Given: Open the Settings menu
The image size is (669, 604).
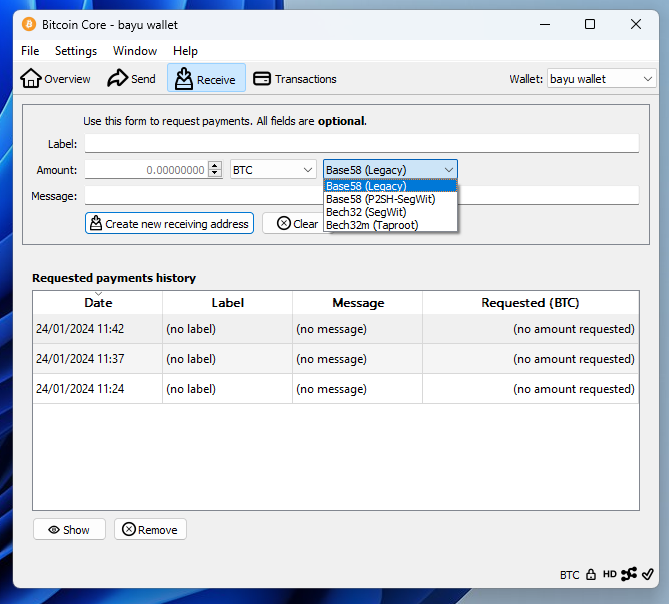Looking at the screenshot, I should click(76, 51).
